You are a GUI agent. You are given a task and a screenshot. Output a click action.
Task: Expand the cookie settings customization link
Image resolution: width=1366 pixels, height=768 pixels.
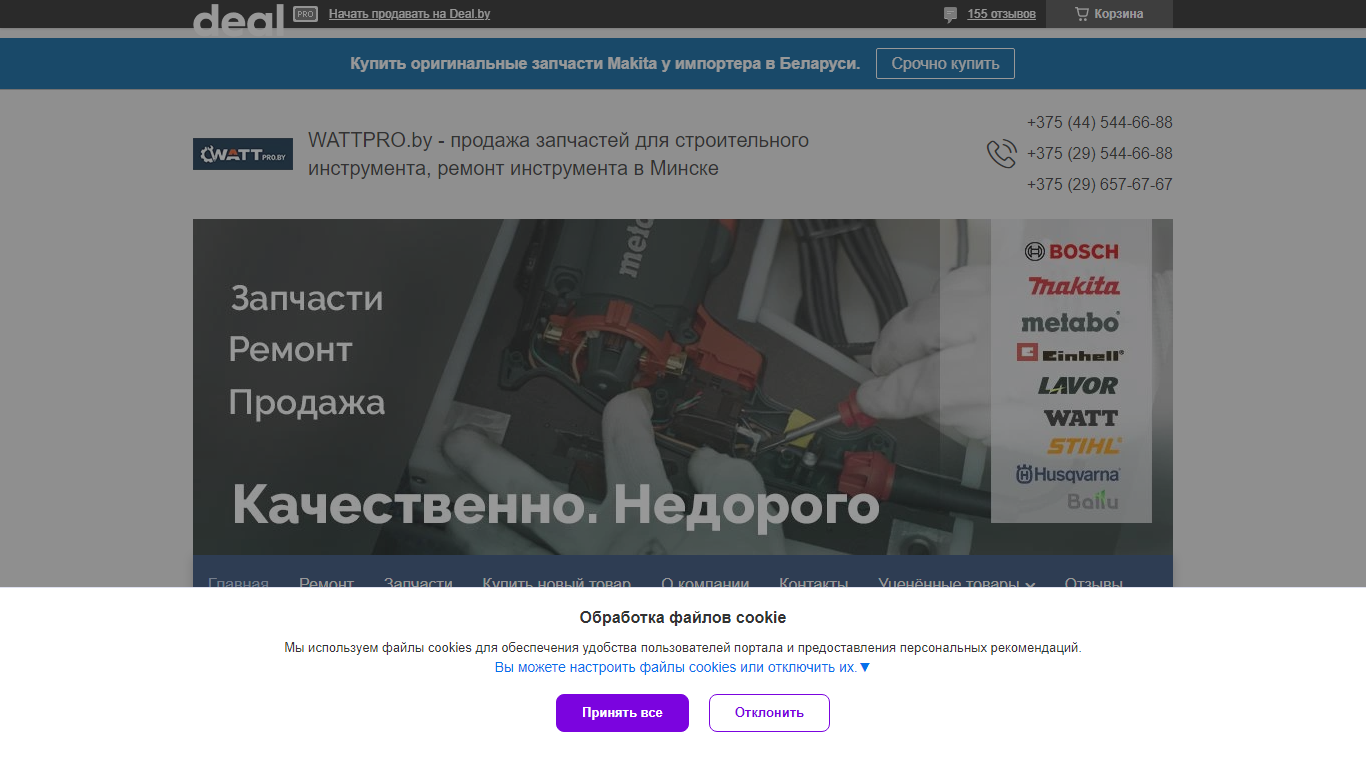[x=682, y=667]
